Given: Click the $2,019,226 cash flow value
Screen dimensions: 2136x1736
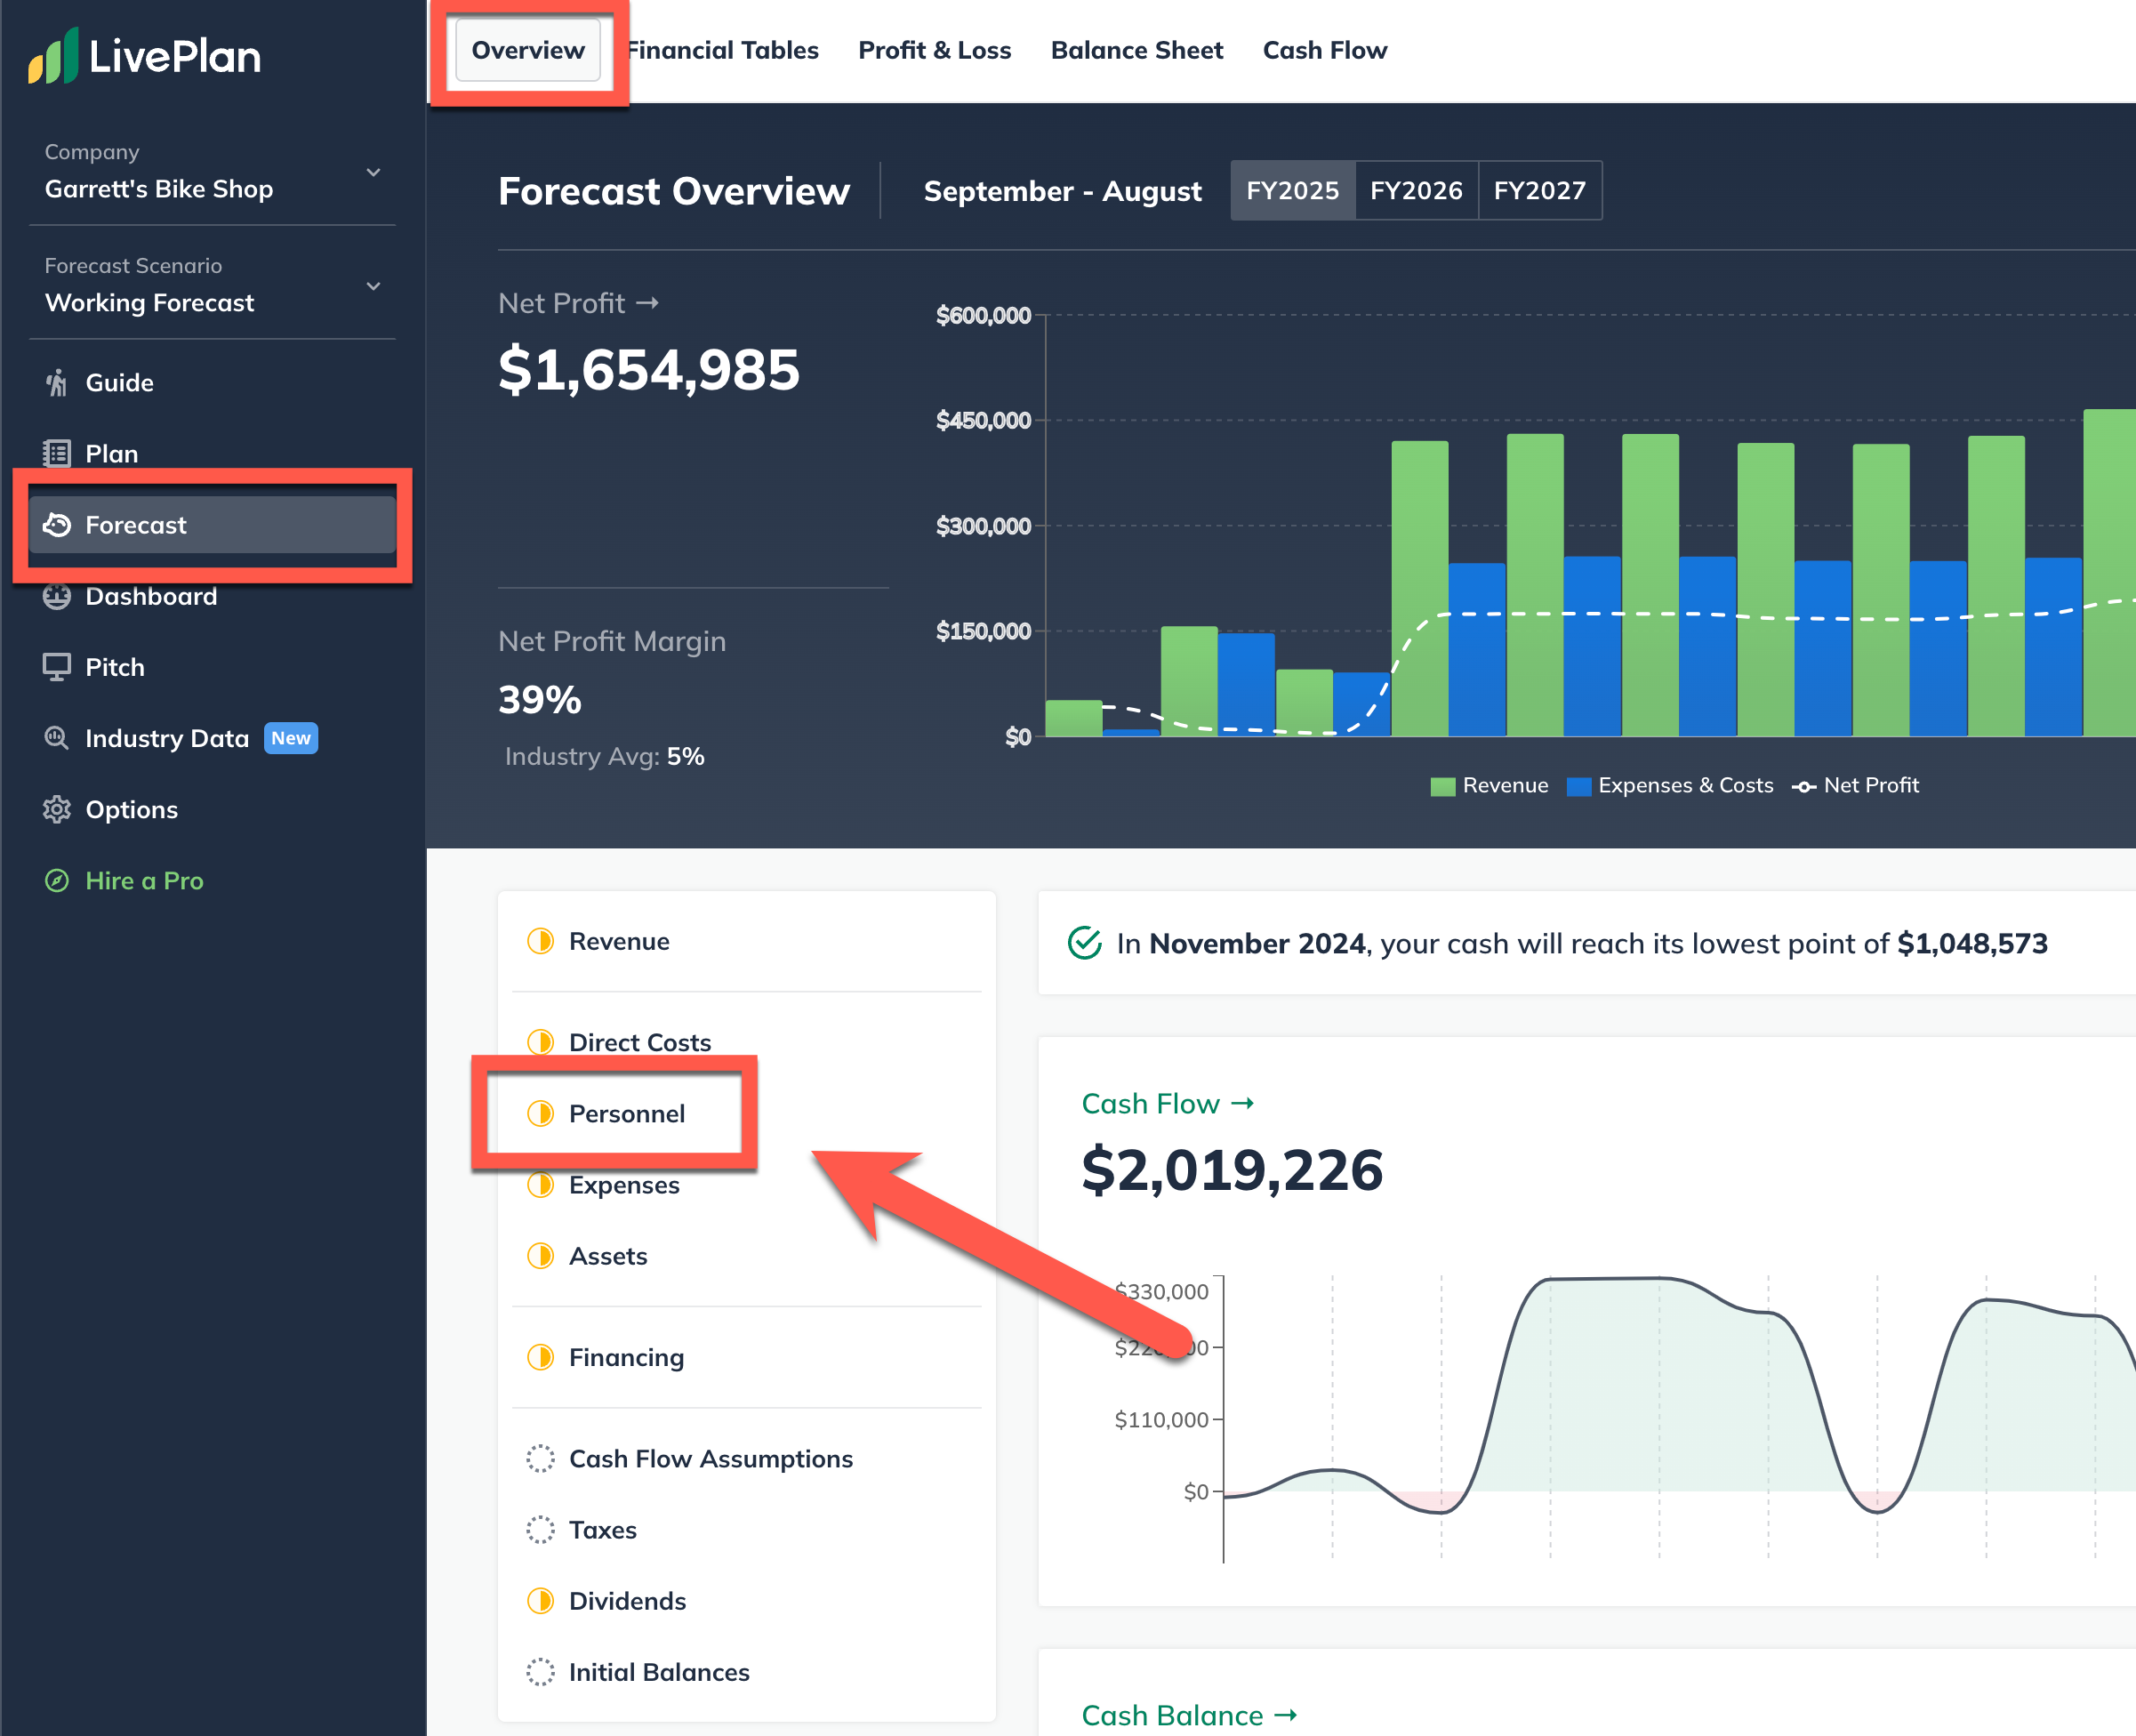Looking at the screenshot, I should [x=1232, y=1170].
